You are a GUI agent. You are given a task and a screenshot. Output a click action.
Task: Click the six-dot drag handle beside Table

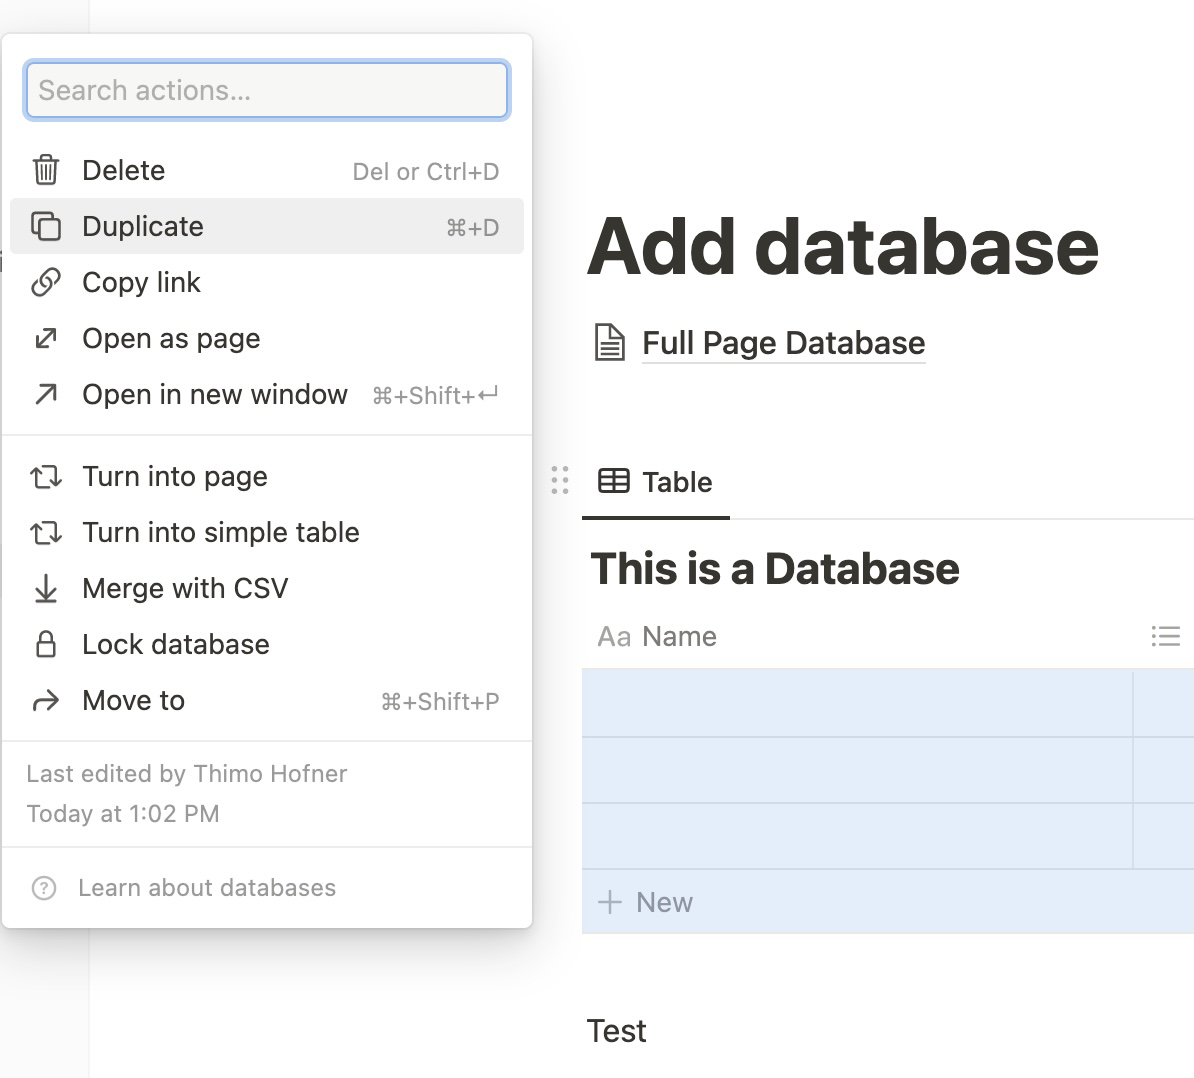click(x=560, y=481)
